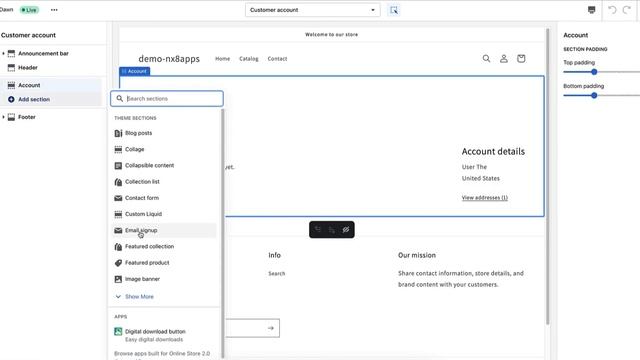Move section down in the floating toolbar

332,230
